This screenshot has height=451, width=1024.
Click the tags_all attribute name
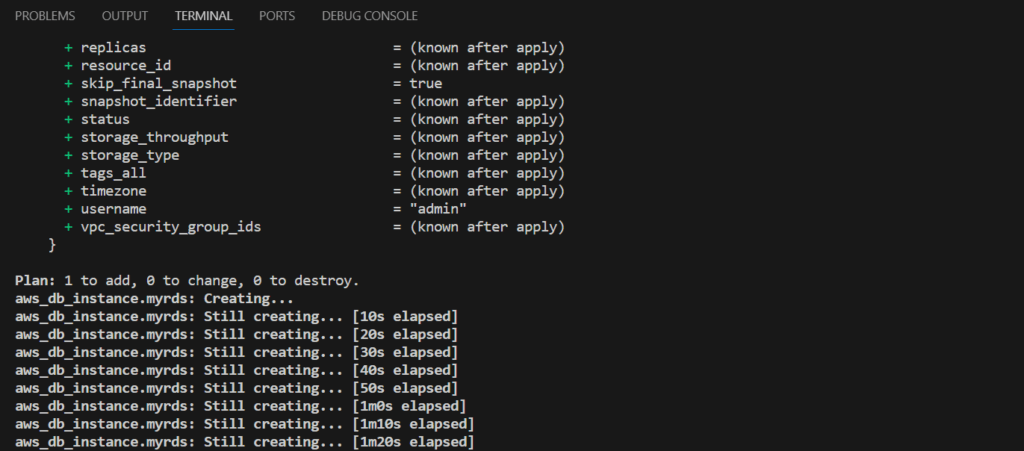114,173
